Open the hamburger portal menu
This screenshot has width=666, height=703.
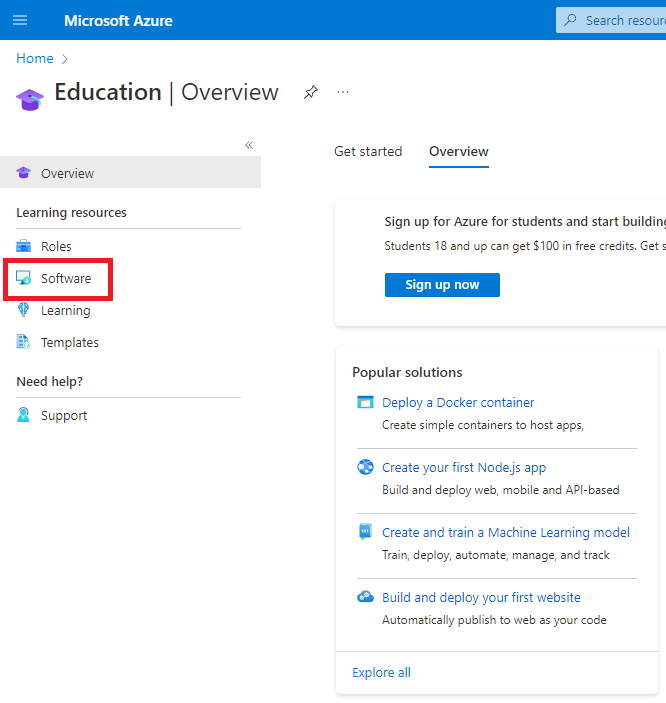tap(20, 20)
